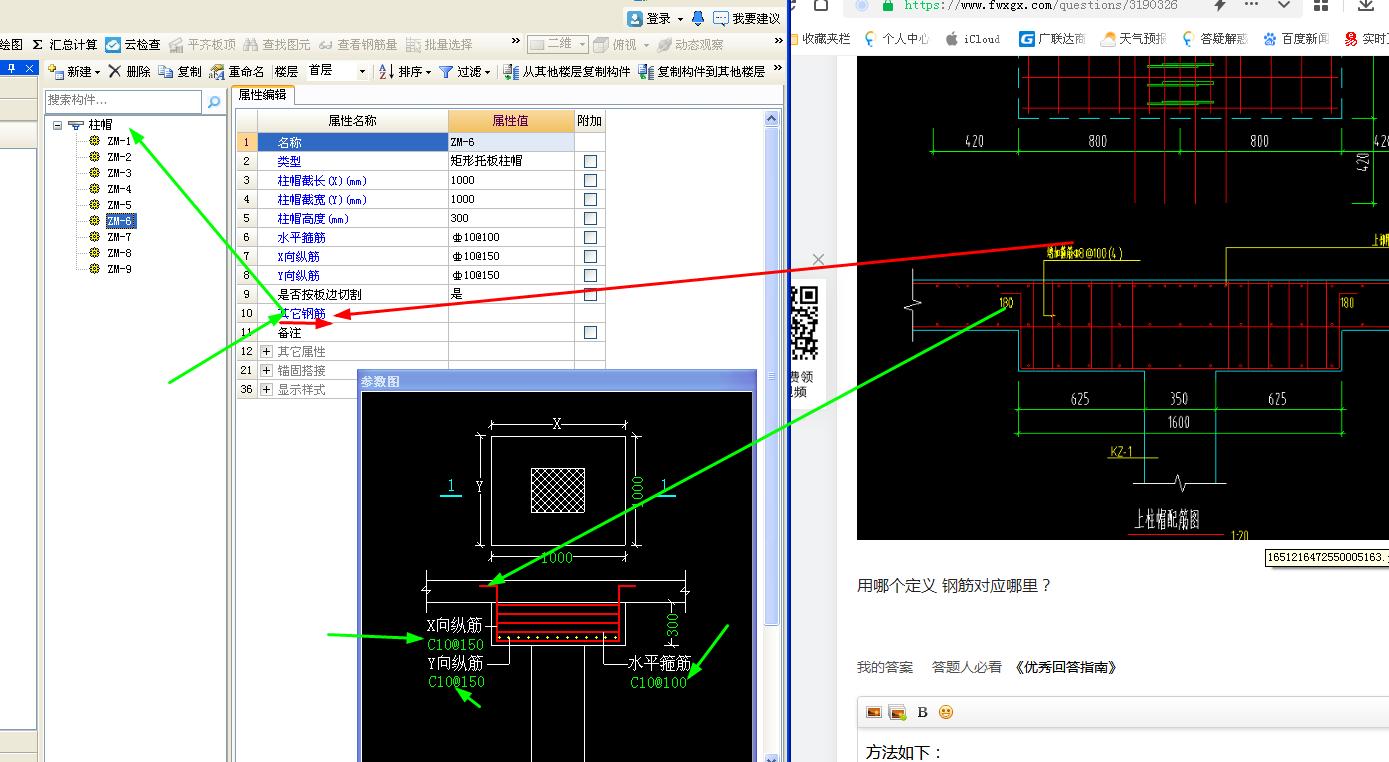Expand the 锚固搭接 property group
This screenshot has width=1389, height=762.
(266, 370)
